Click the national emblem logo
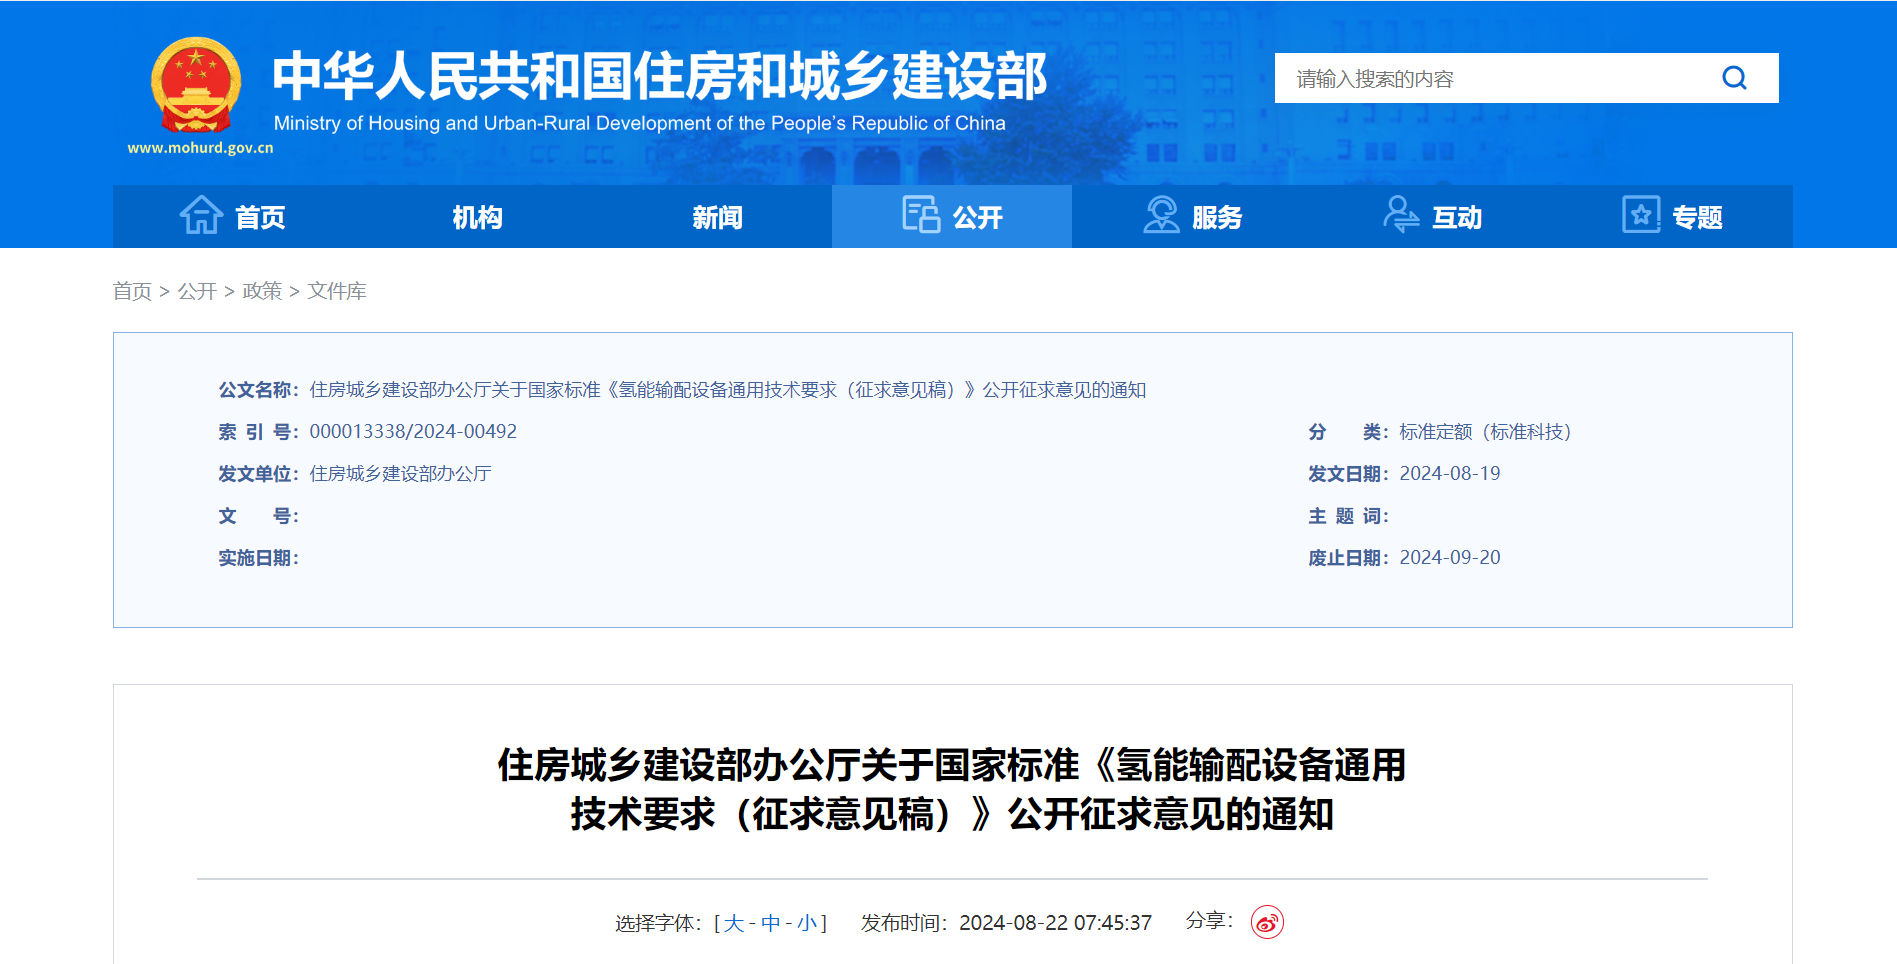The image size is (1897, 964). (196, 85)
